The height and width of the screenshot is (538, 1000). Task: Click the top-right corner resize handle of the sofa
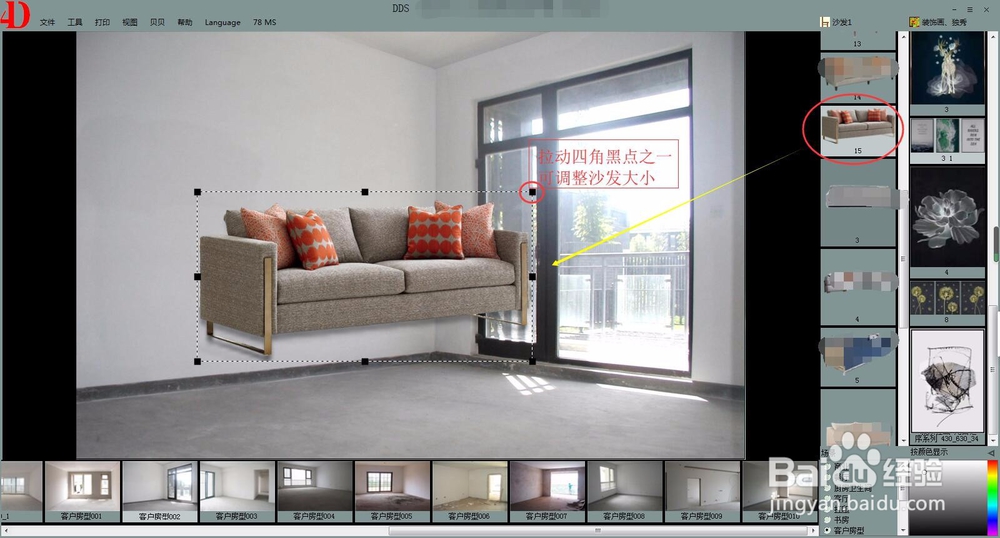click(x=533, y=192)
